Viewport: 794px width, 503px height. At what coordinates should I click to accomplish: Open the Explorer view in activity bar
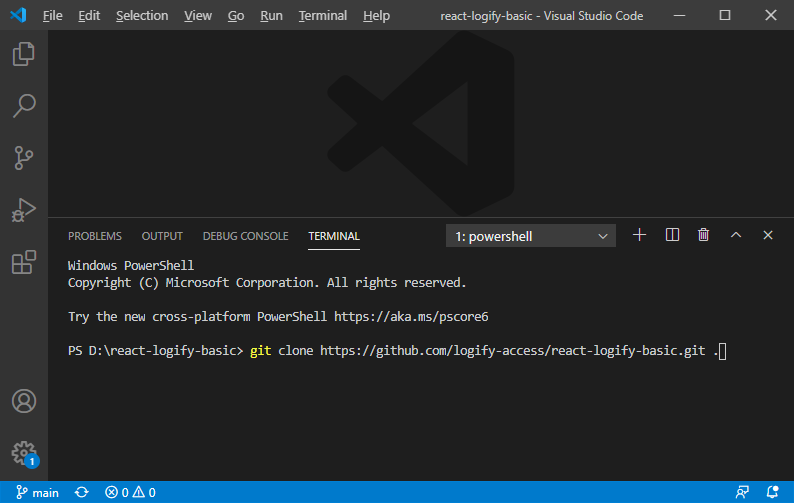(24, 54)
